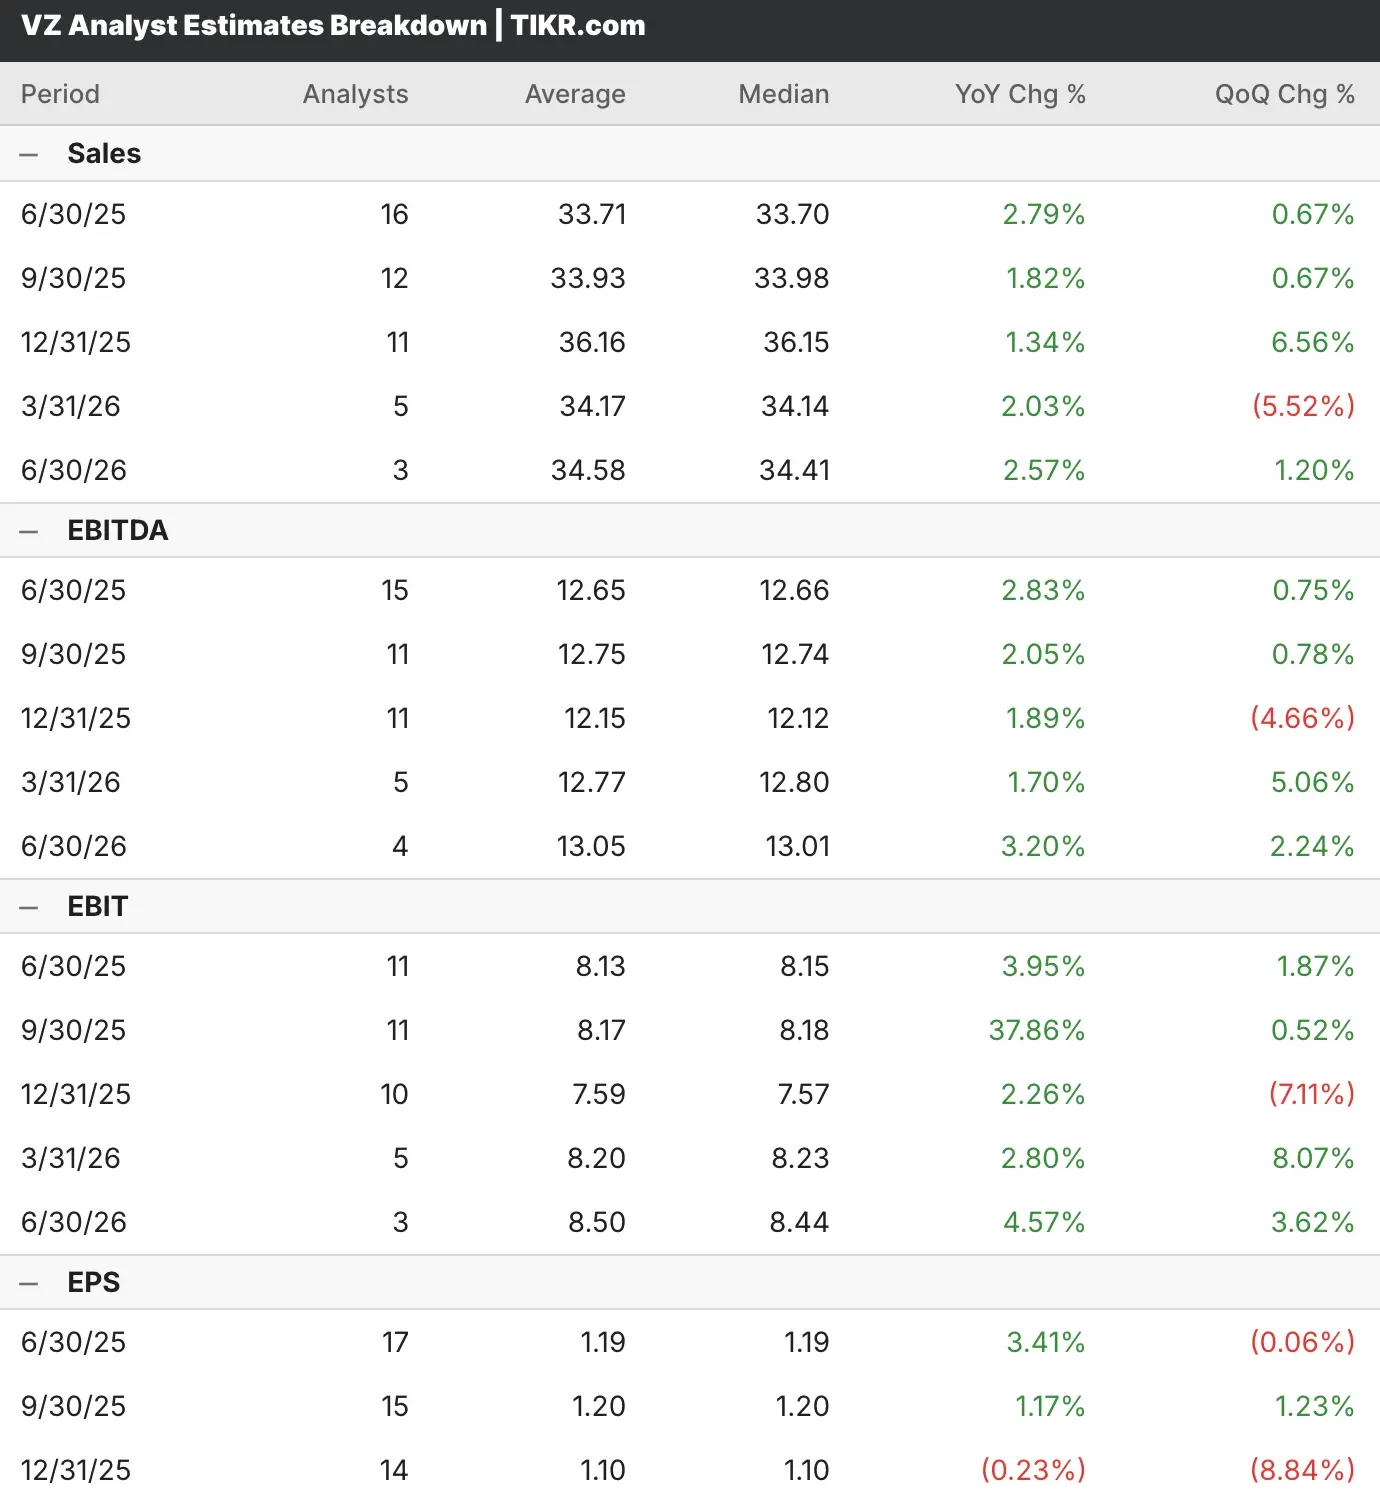Select the EBIT 6/30/26 period row
This screenshot has width=1380, height=1498.
(73, 1222)
